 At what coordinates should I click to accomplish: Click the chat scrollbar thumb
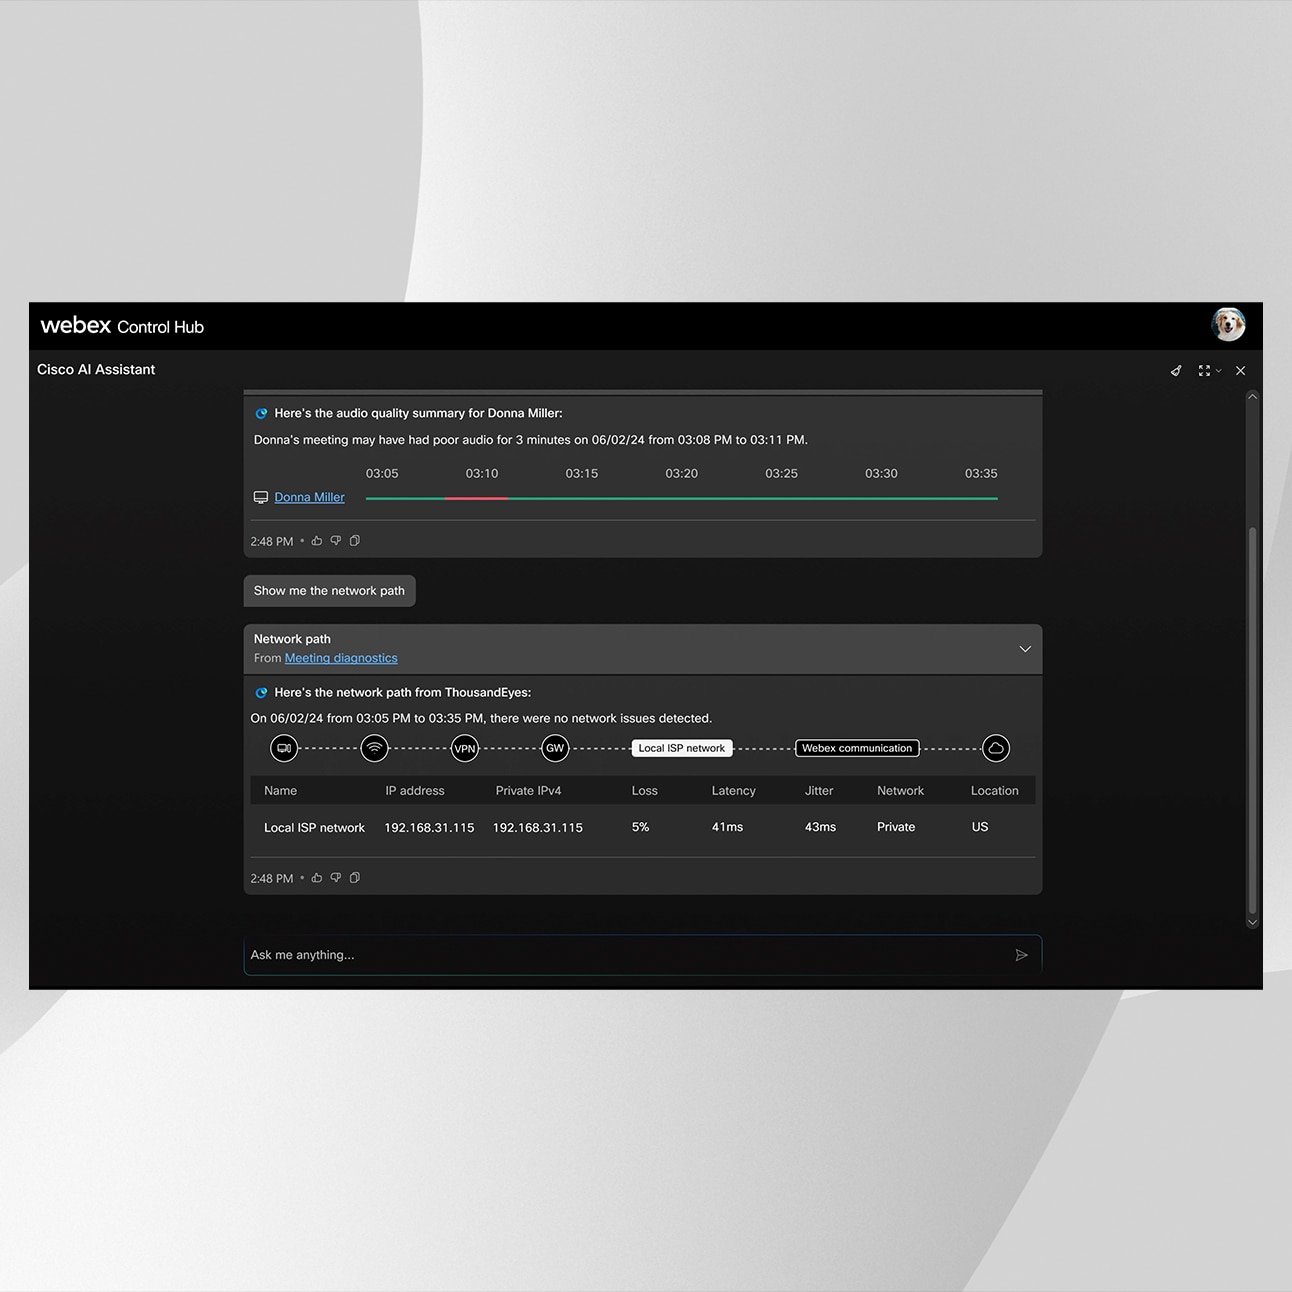1252,721
